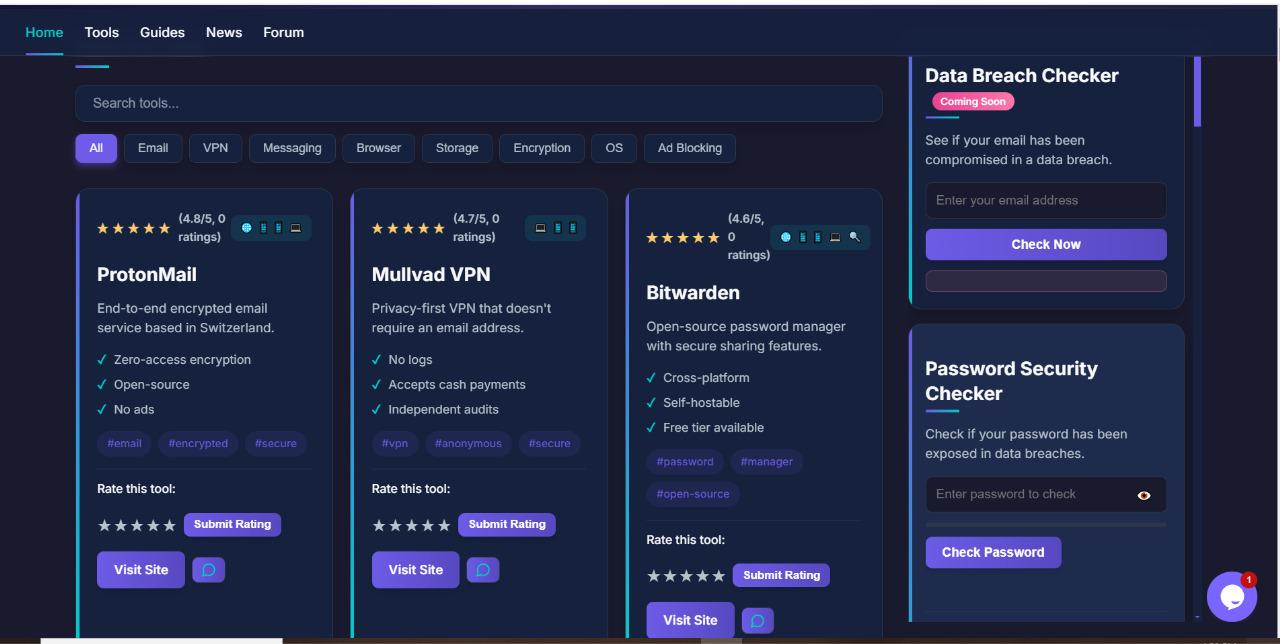Open the News nav item
The height and width of the screenshot is (644, 1280).
pyautogui.click(x=224, y=32)
